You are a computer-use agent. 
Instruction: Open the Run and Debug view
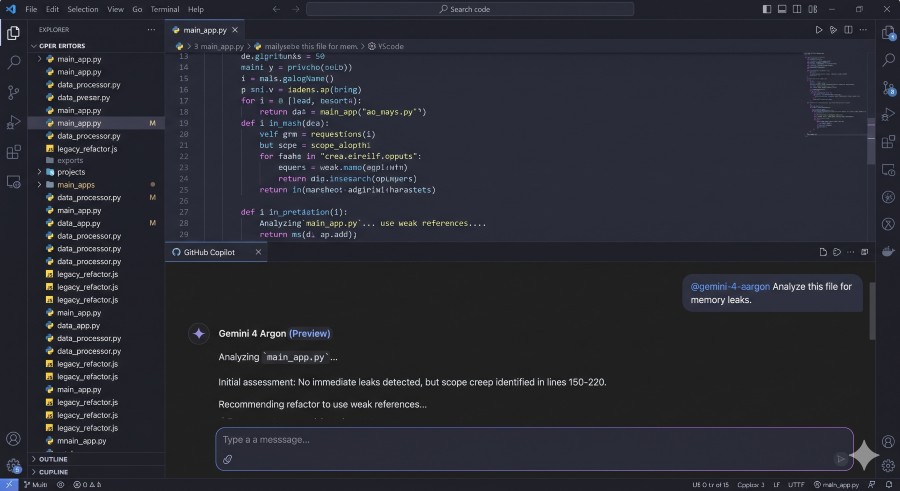click(13, 122)
